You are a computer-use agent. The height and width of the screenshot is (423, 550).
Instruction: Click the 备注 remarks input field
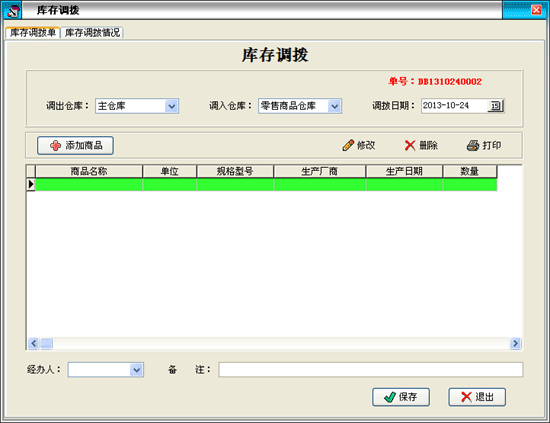point(371,370)
